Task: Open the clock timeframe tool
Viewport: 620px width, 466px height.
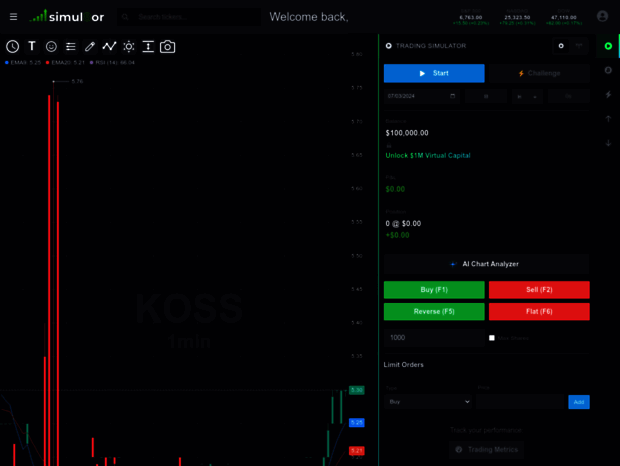Action: [x=12, y=46]
